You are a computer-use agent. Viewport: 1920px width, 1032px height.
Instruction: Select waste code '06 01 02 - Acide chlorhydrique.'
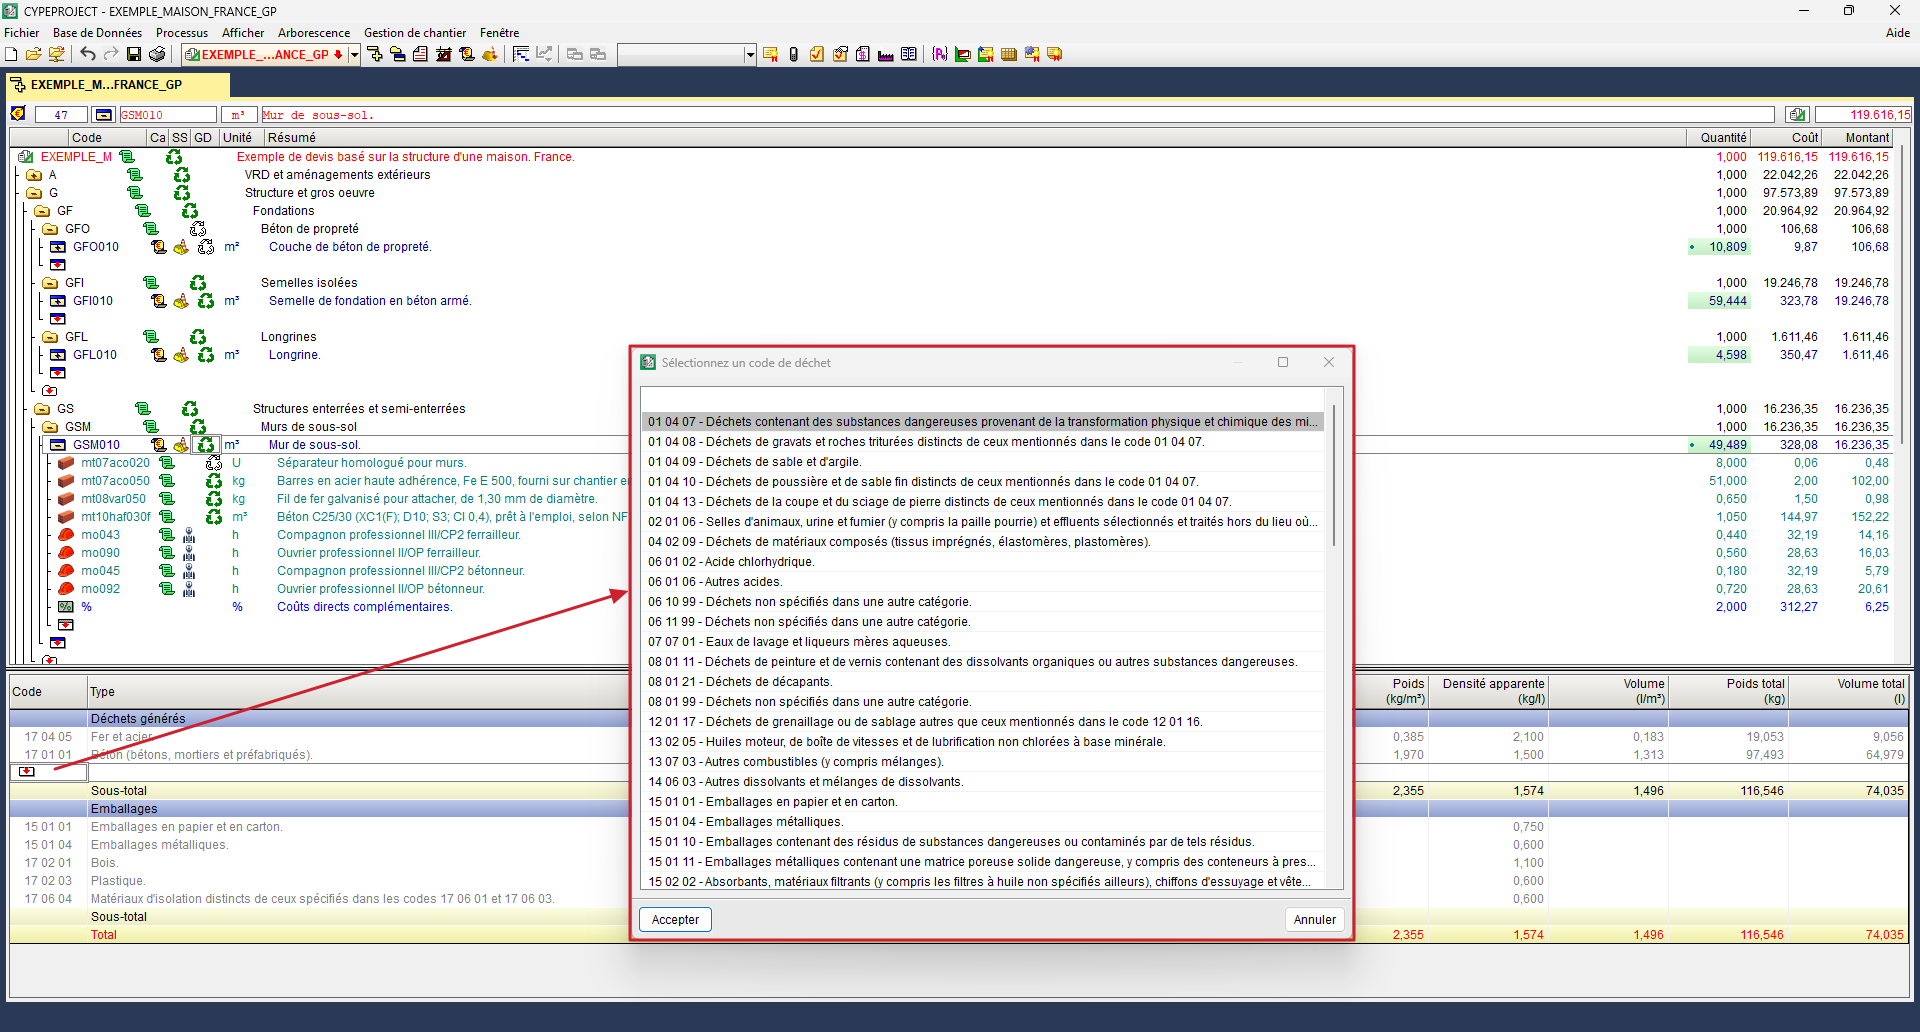point(983,562)
